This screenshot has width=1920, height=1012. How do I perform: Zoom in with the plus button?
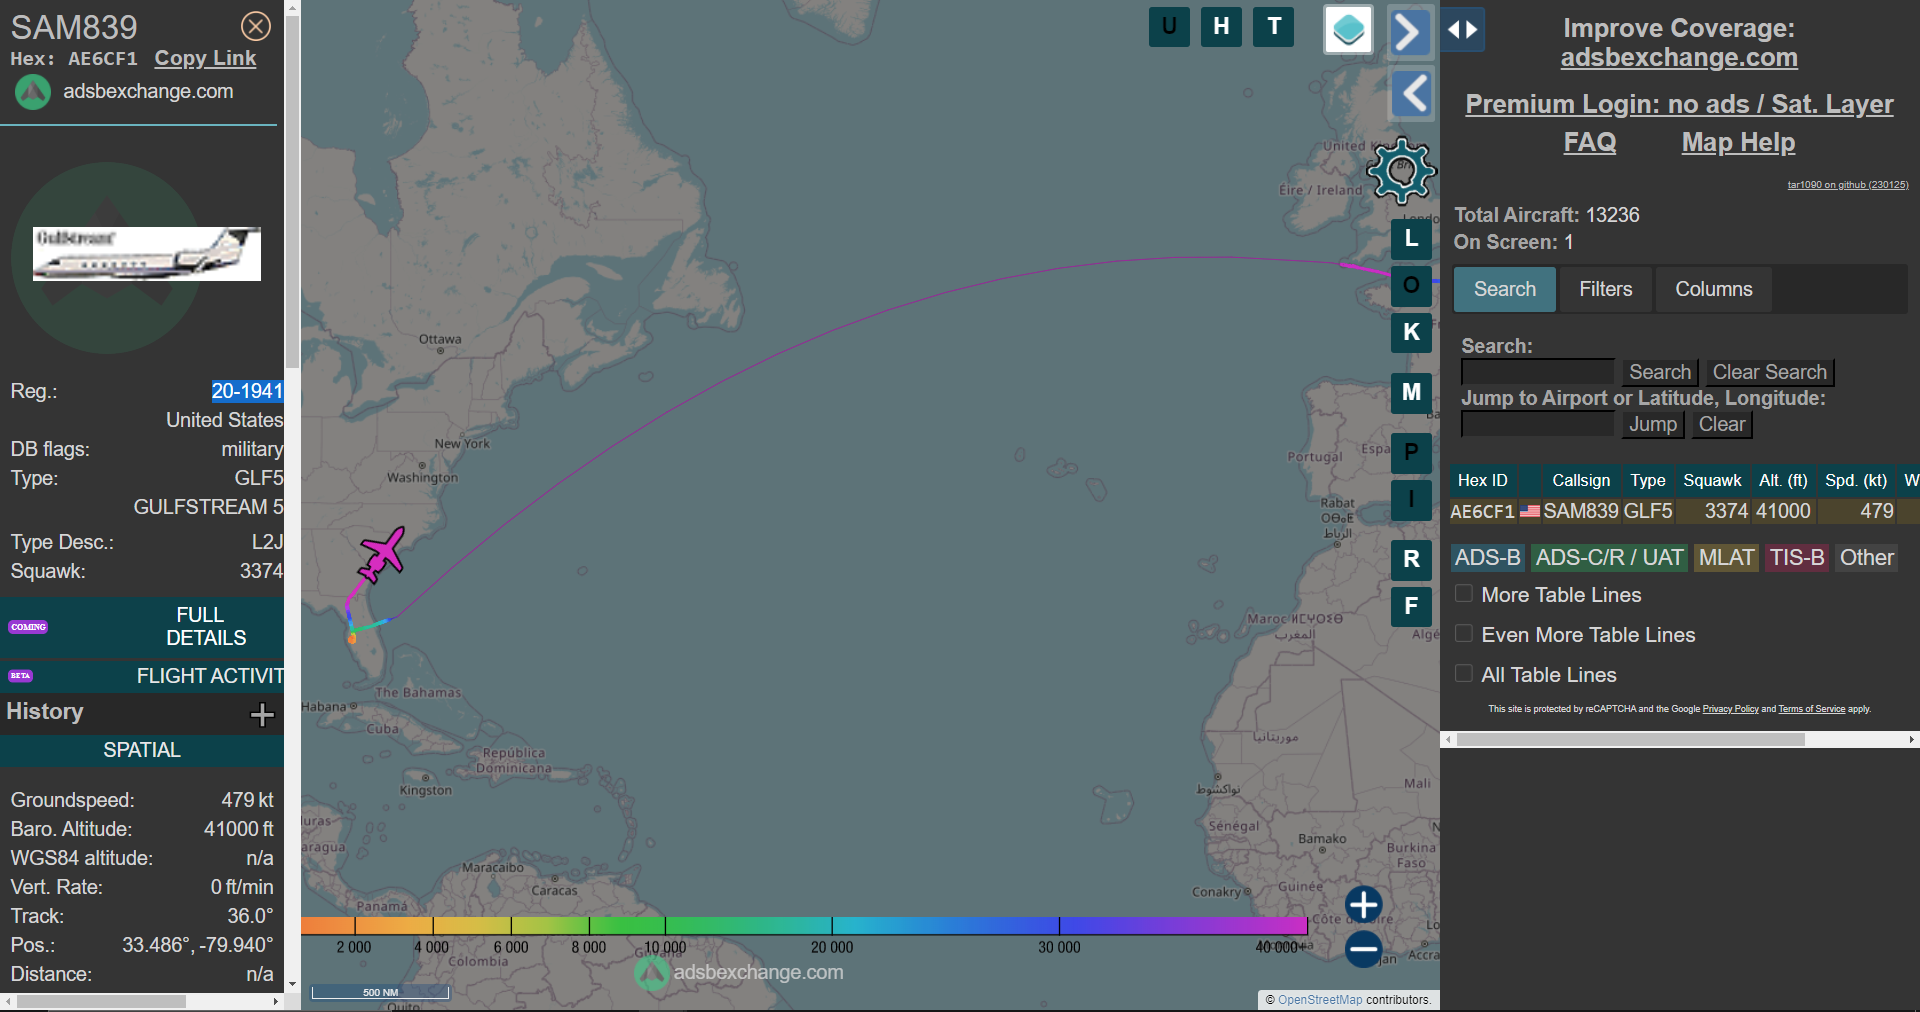(x=1363, y=905)
